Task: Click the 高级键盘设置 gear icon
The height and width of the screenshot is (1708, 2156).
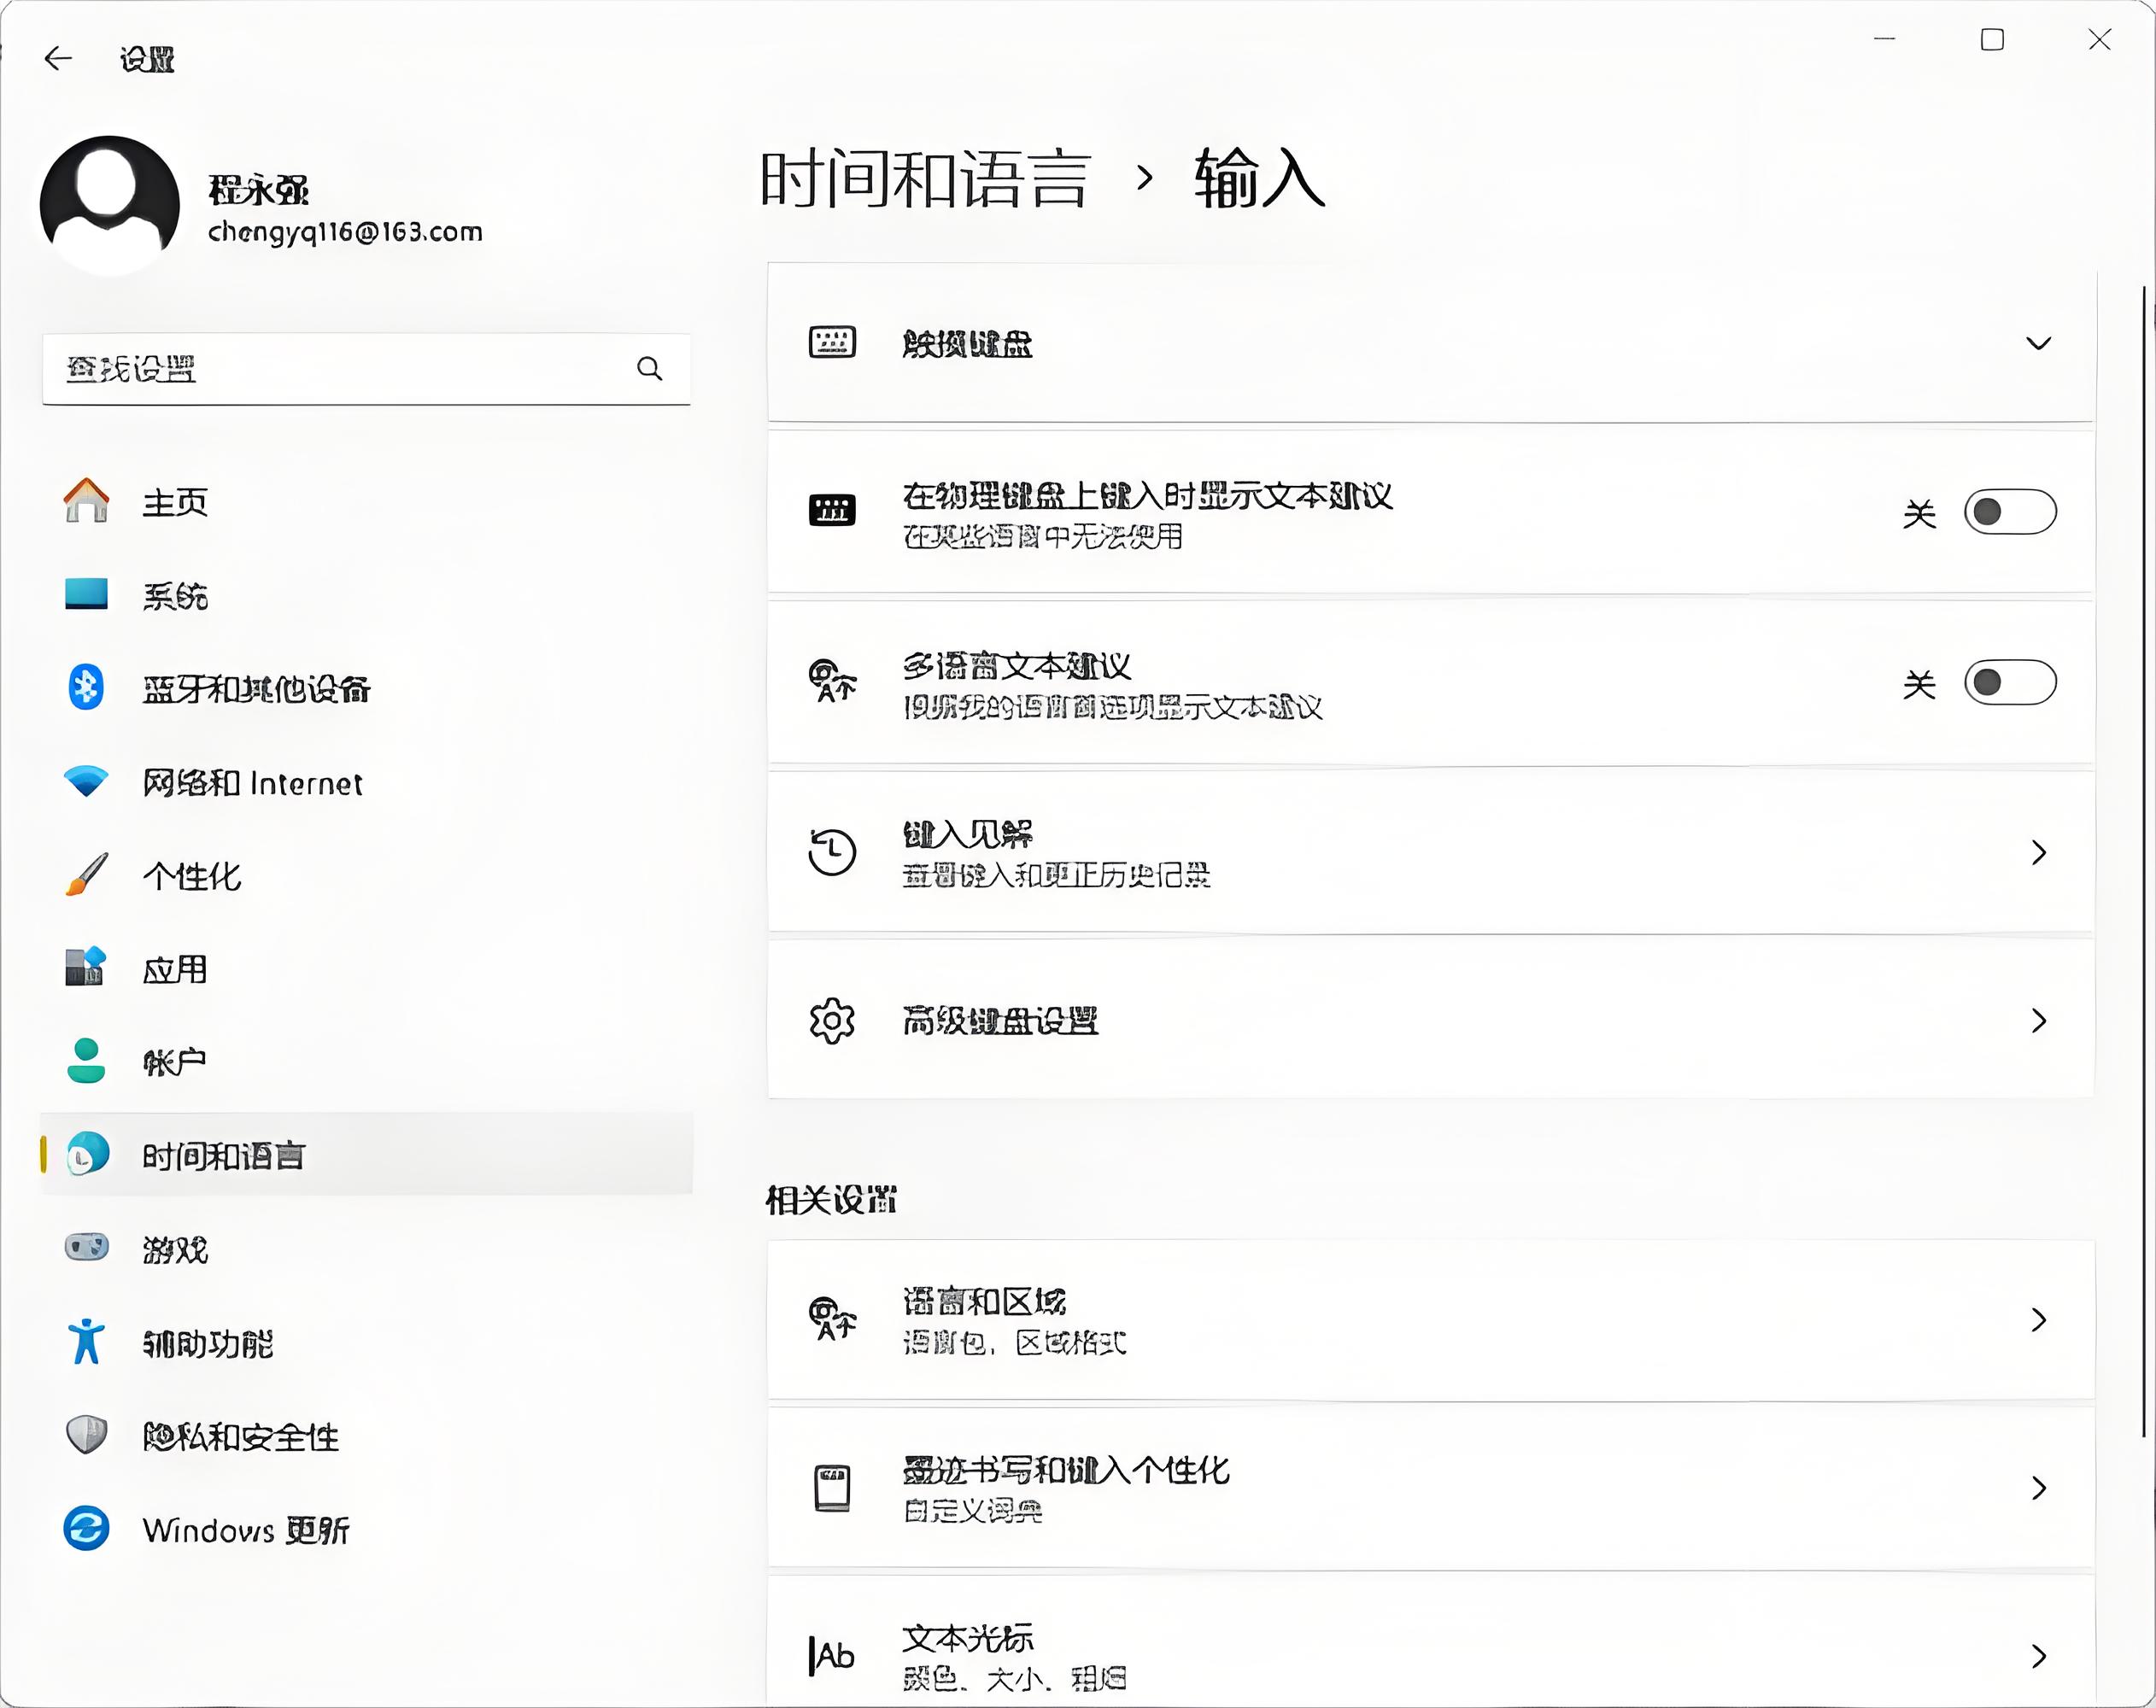Action: (832, 1021)
